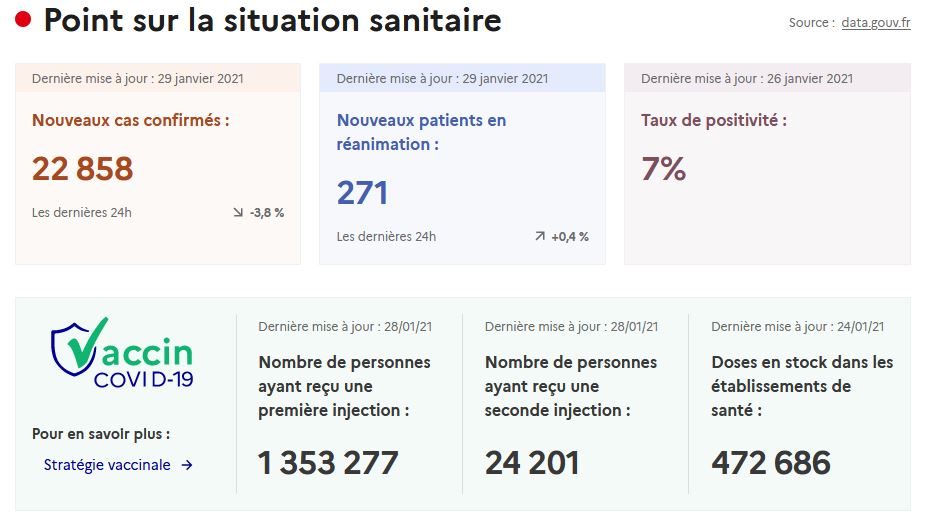Click the arrow next to Stratégie vaccinale

tap(187, 465)
